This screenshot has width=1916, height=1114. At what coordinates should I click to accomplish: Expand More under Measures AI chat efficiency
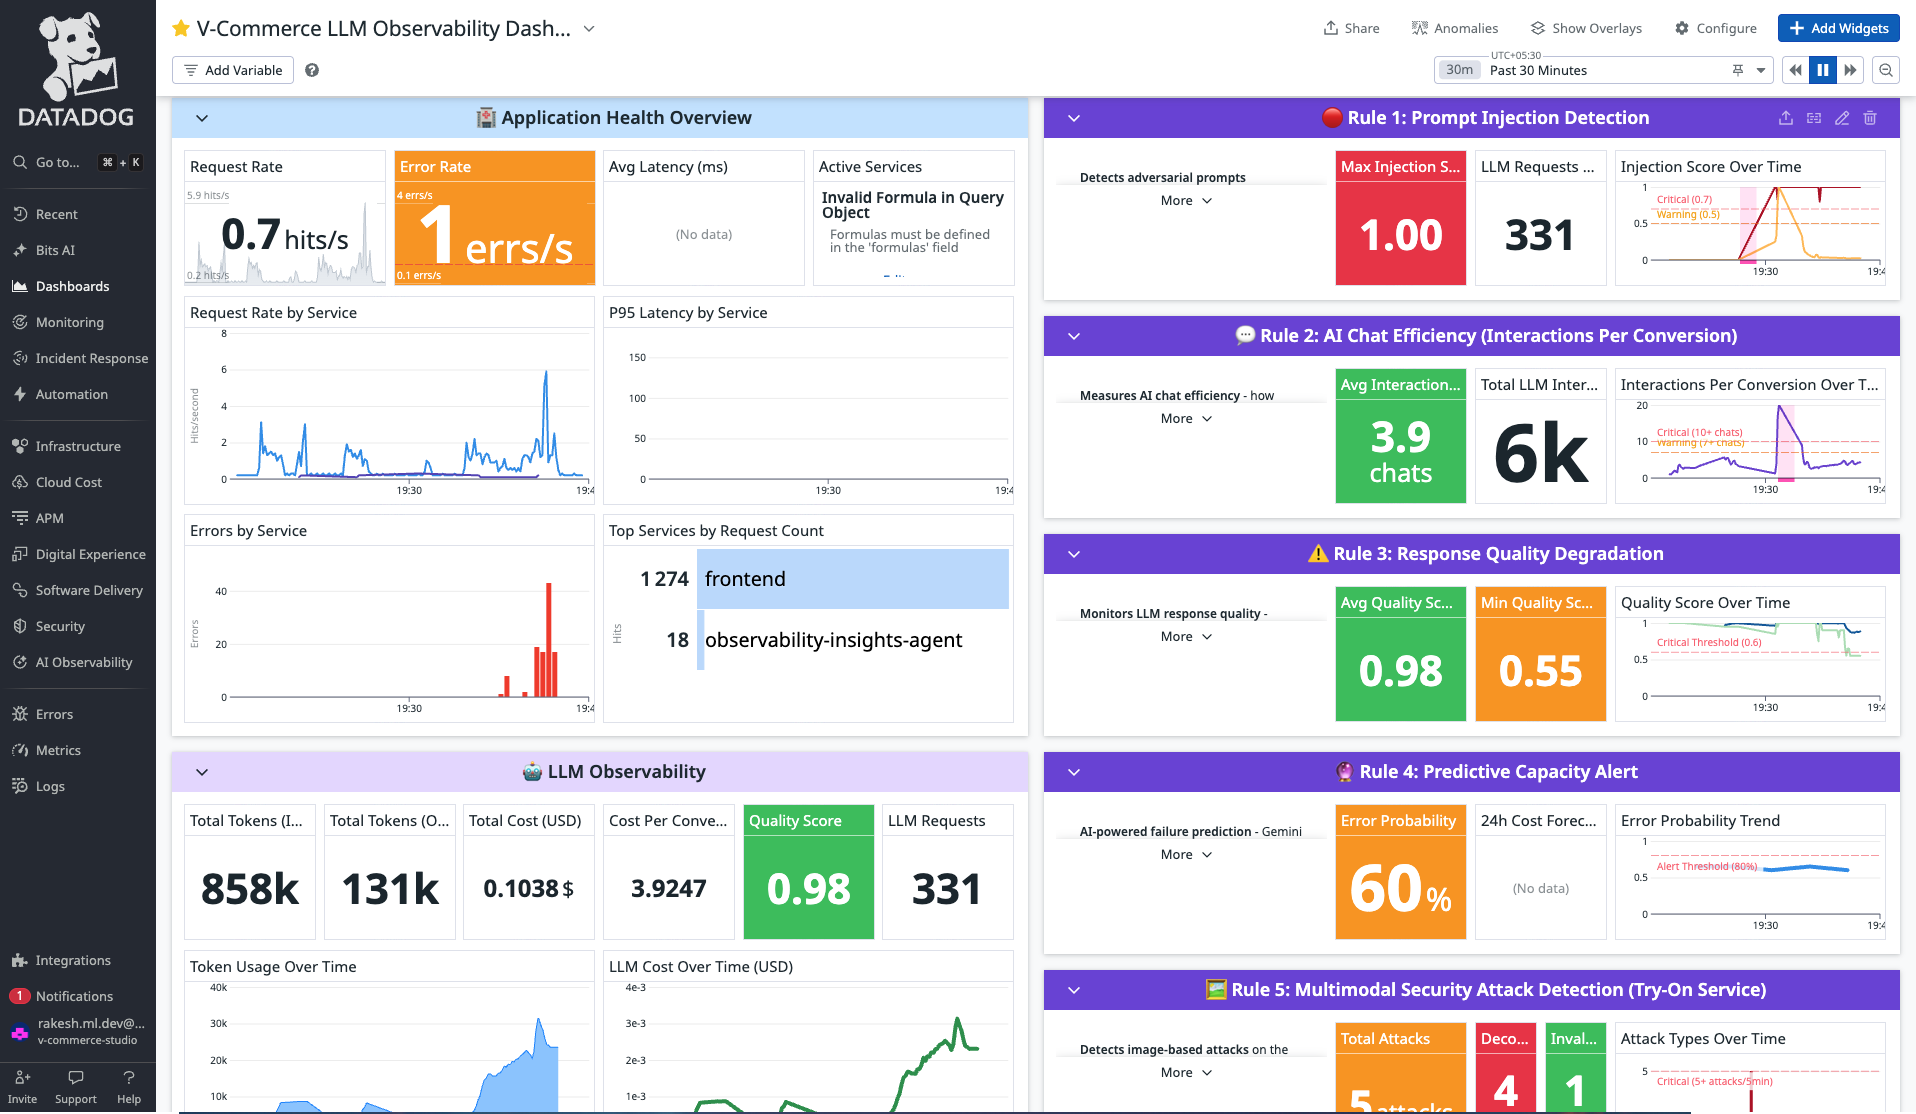coord(1187,419)
